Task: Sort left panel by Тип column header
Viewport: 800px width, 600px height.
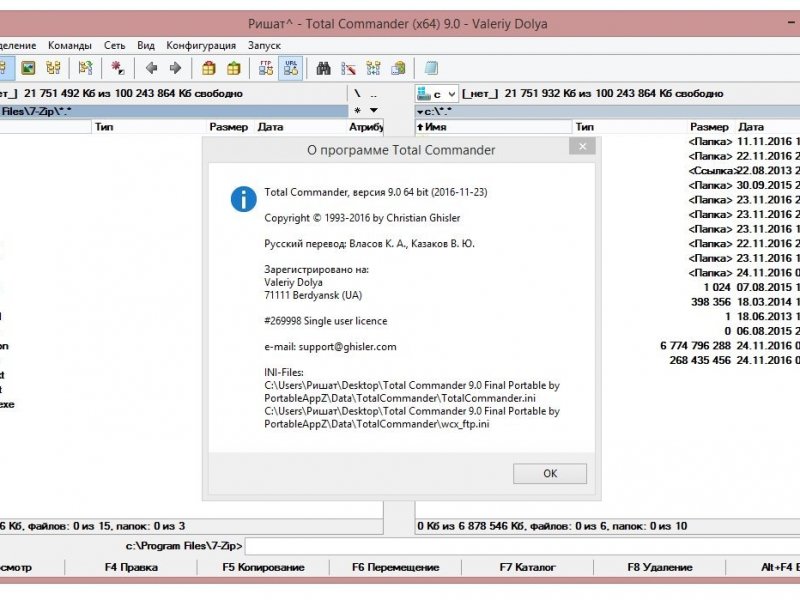Action: tap(149, 127)
